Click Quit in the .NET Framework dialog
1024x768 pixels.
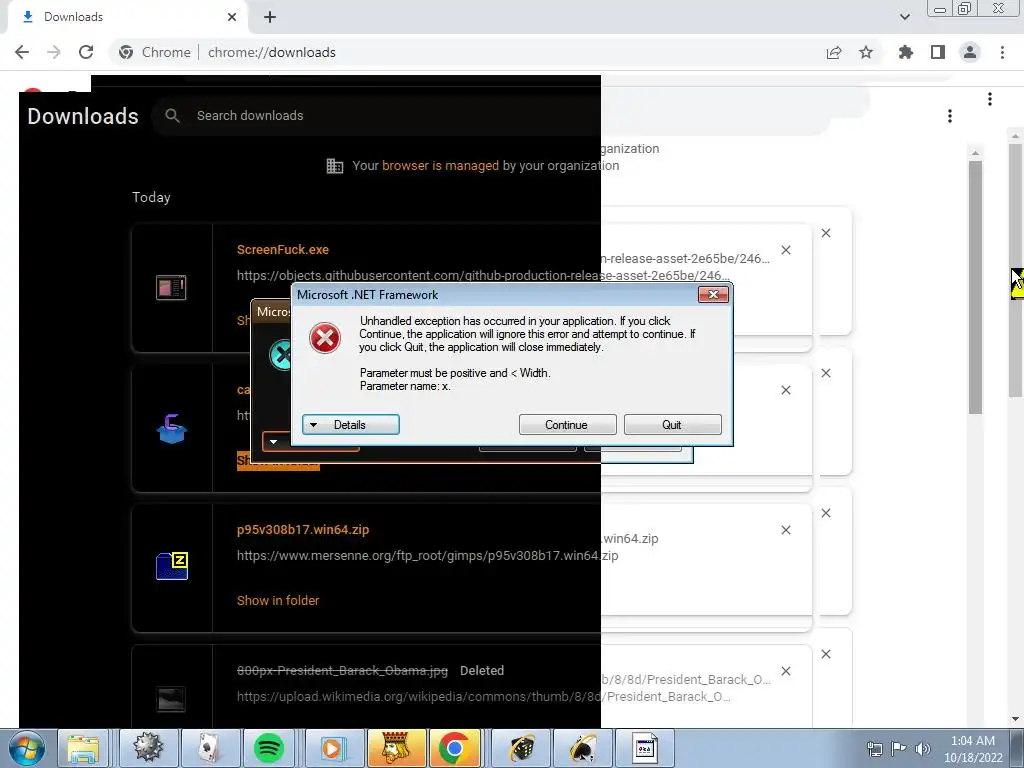(x=672, y=424)
